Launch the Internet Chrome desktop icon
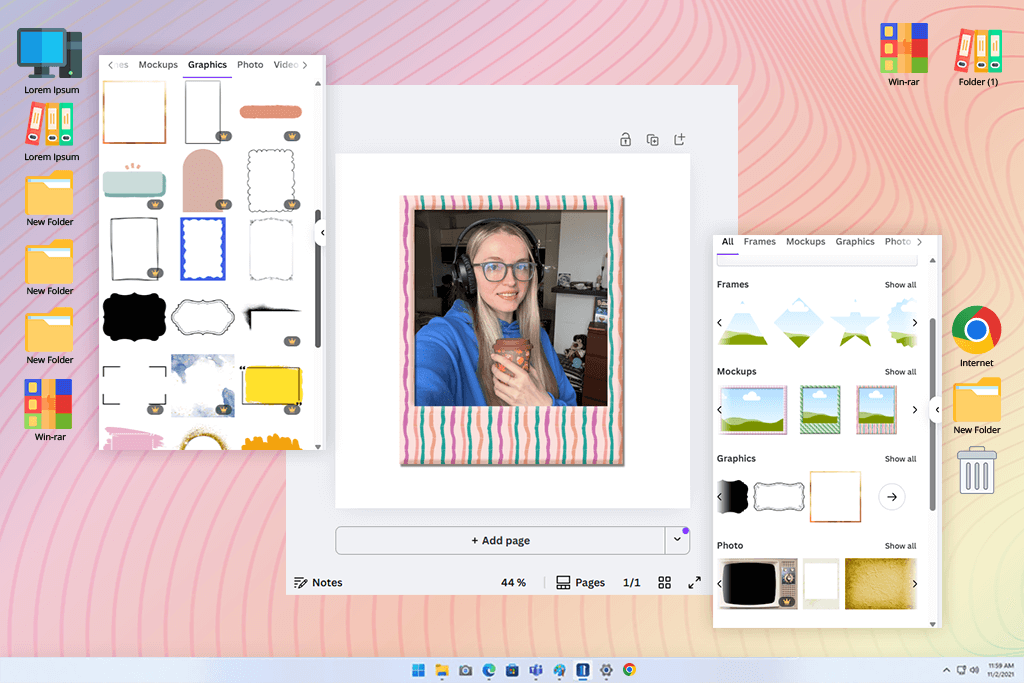The height and width of the screenshot is (683, 1024). tap(976, 336)
